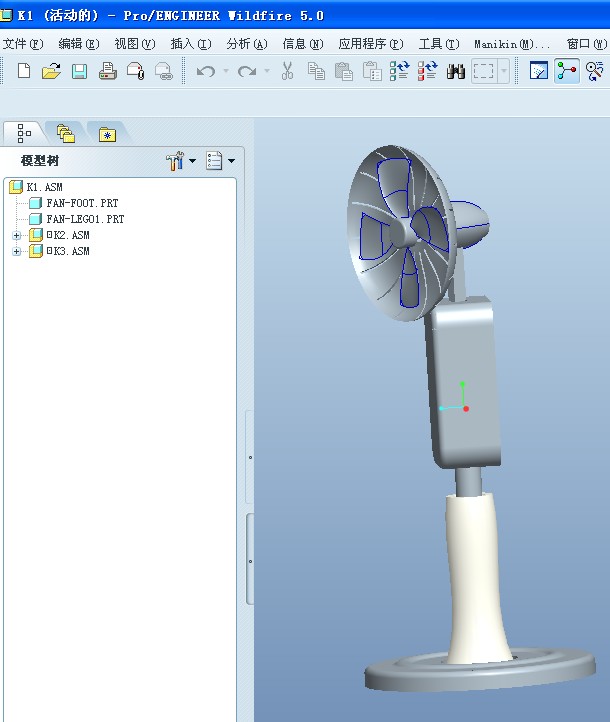Toggle the dashed selection box tool

(483, 71)
